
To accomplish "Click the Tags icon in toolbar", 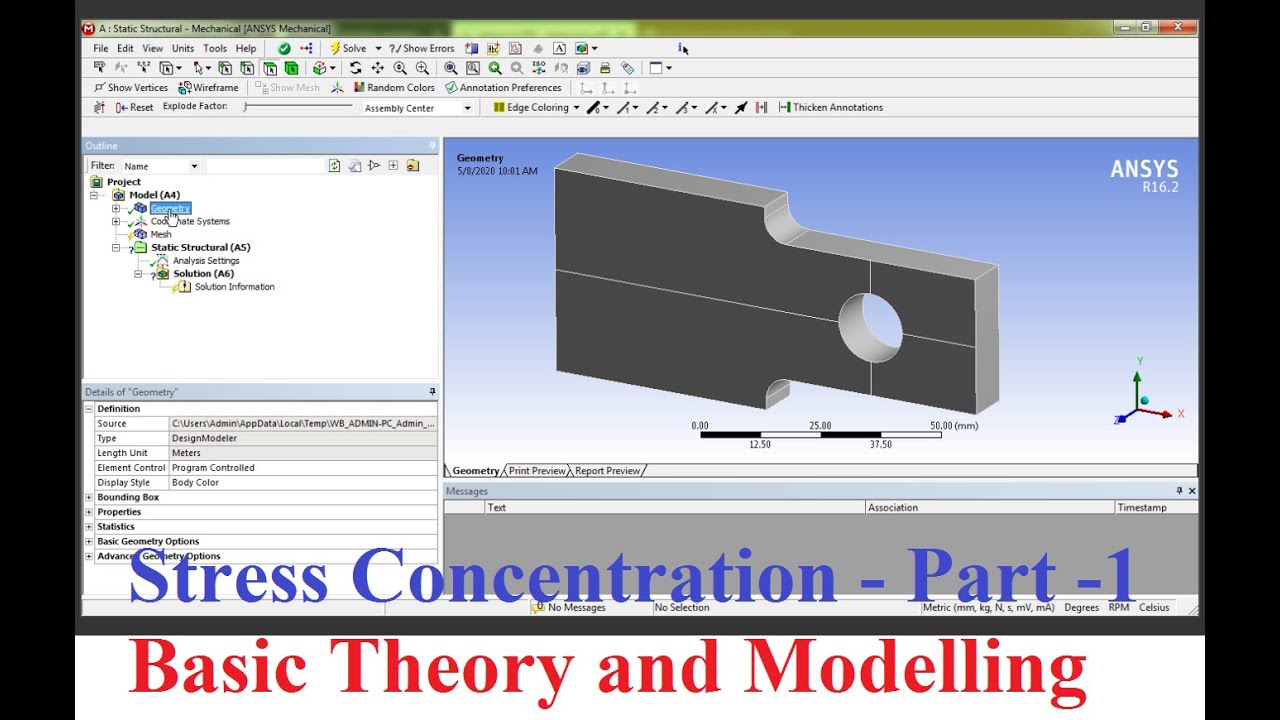I will (x=627, y=68).
